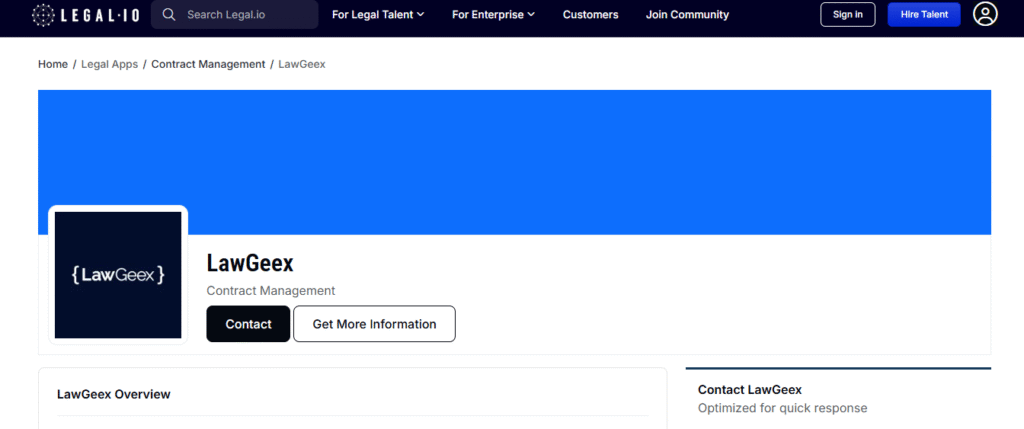Click the blue Hire Talent button
The image size is (1024, 429).
pyautogui.click(x=924, y=15)
